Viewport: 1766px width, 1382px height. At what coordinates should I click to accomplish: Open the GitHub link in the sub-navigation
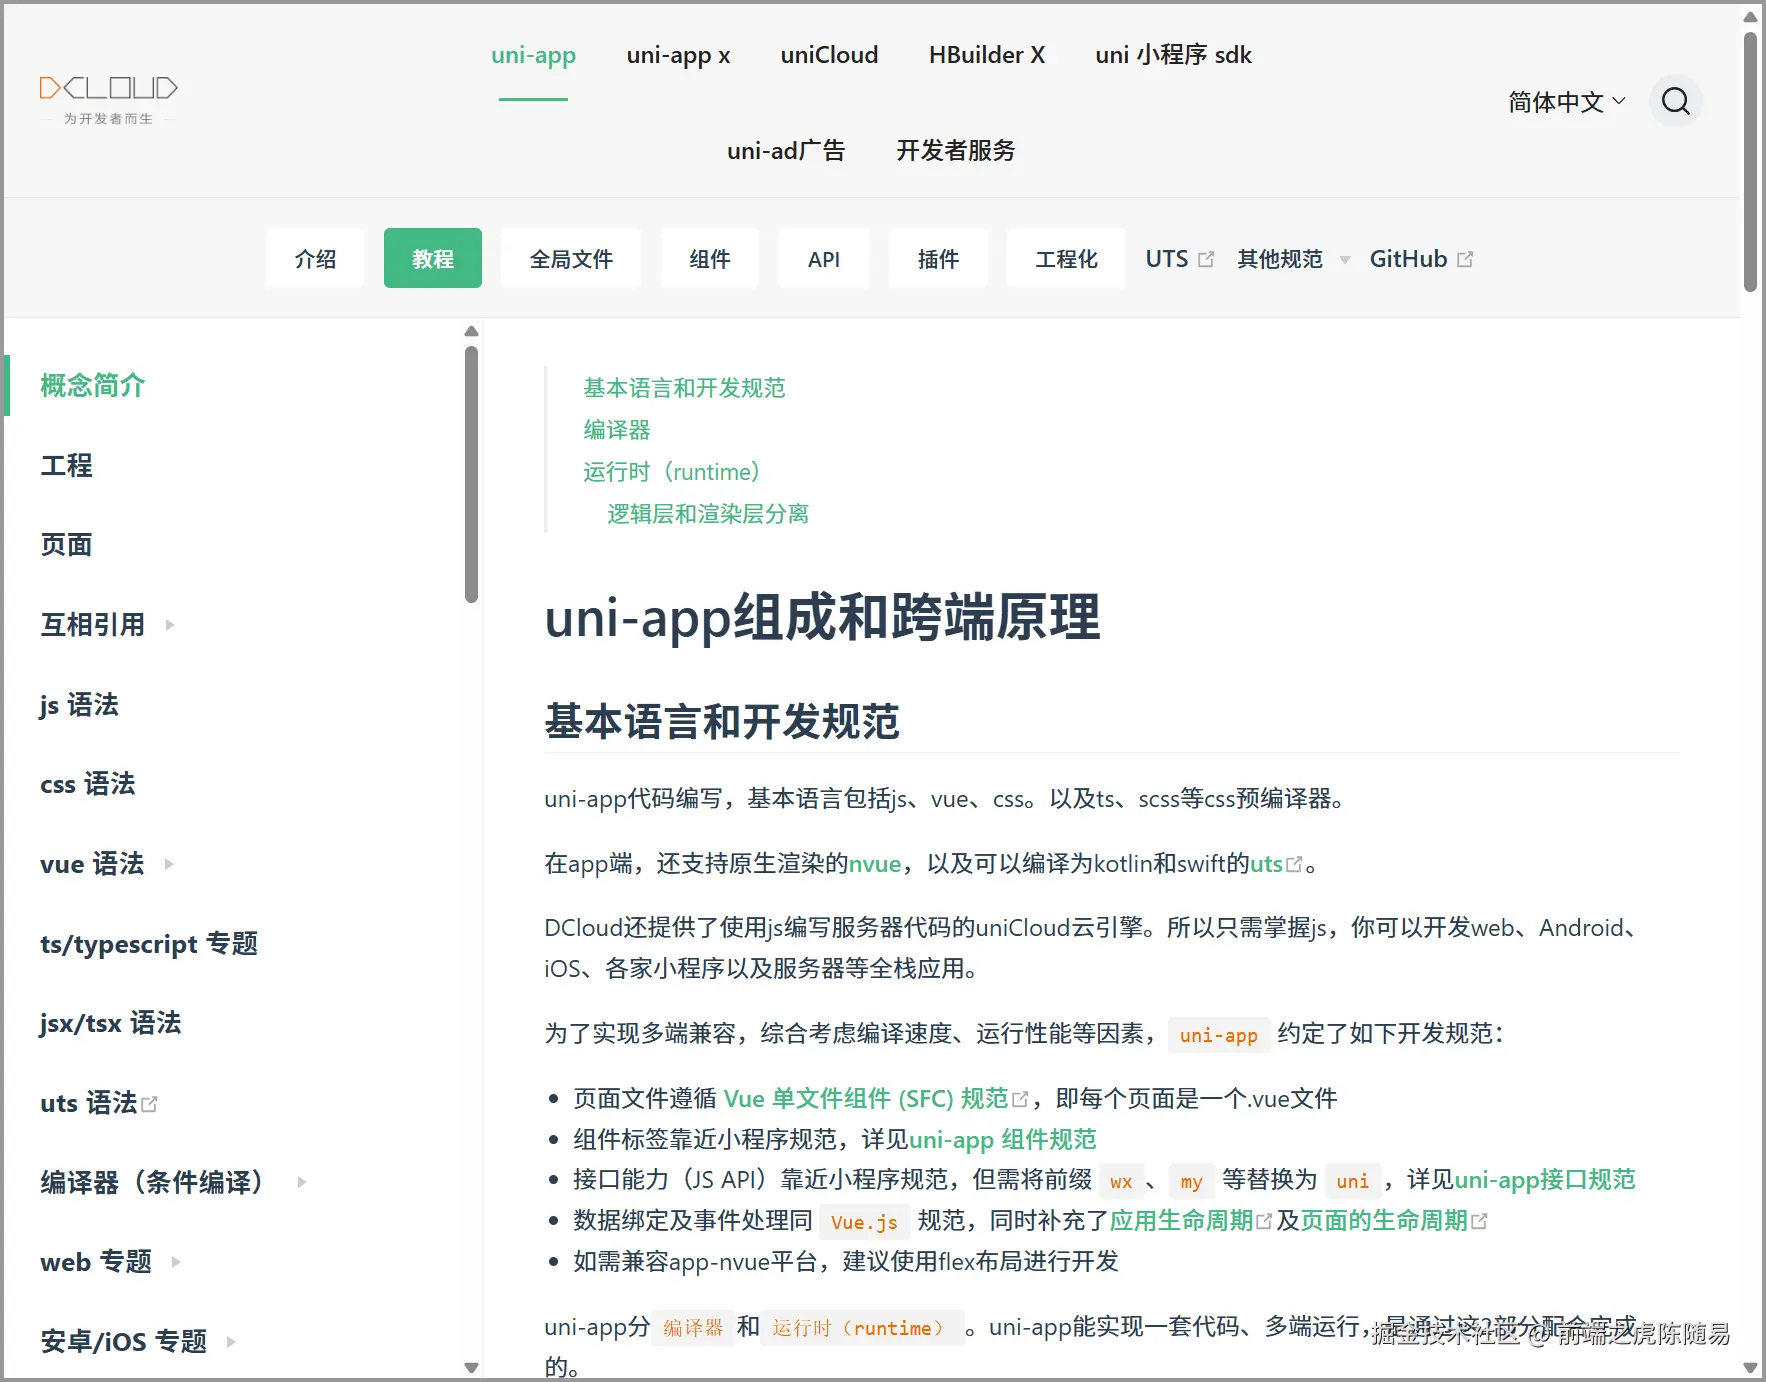pyautogui.click(x=1408, y=259)
